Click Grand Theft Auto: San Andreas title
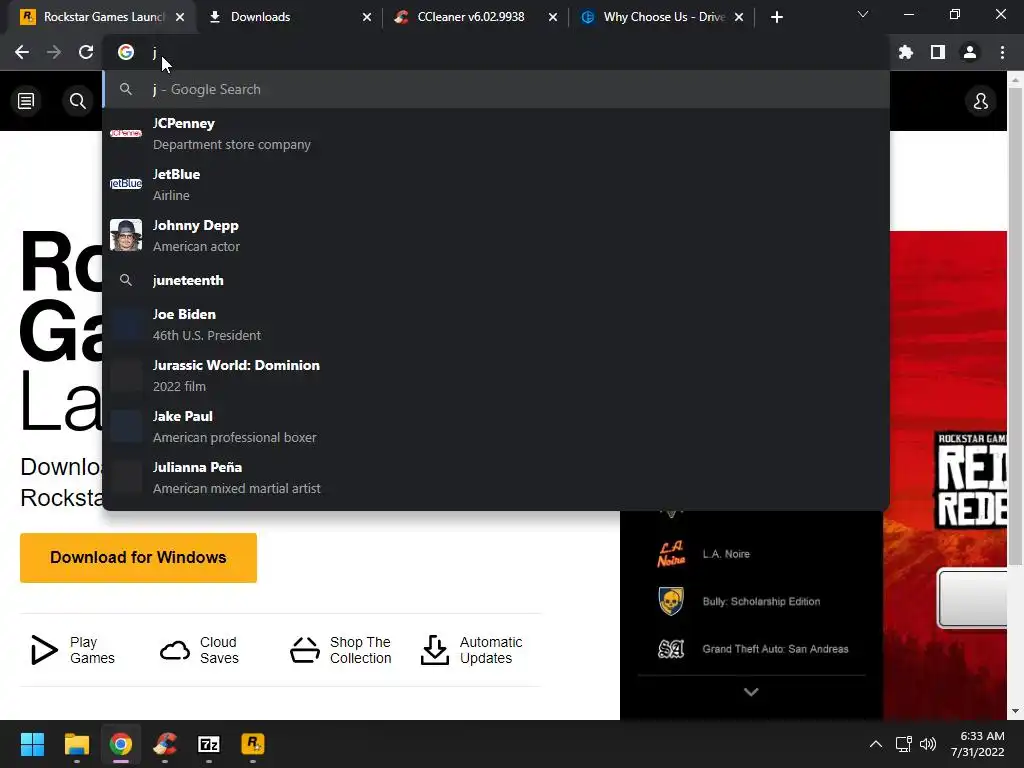The height and width of the screenshot is (768, 1024). [775, 648]
